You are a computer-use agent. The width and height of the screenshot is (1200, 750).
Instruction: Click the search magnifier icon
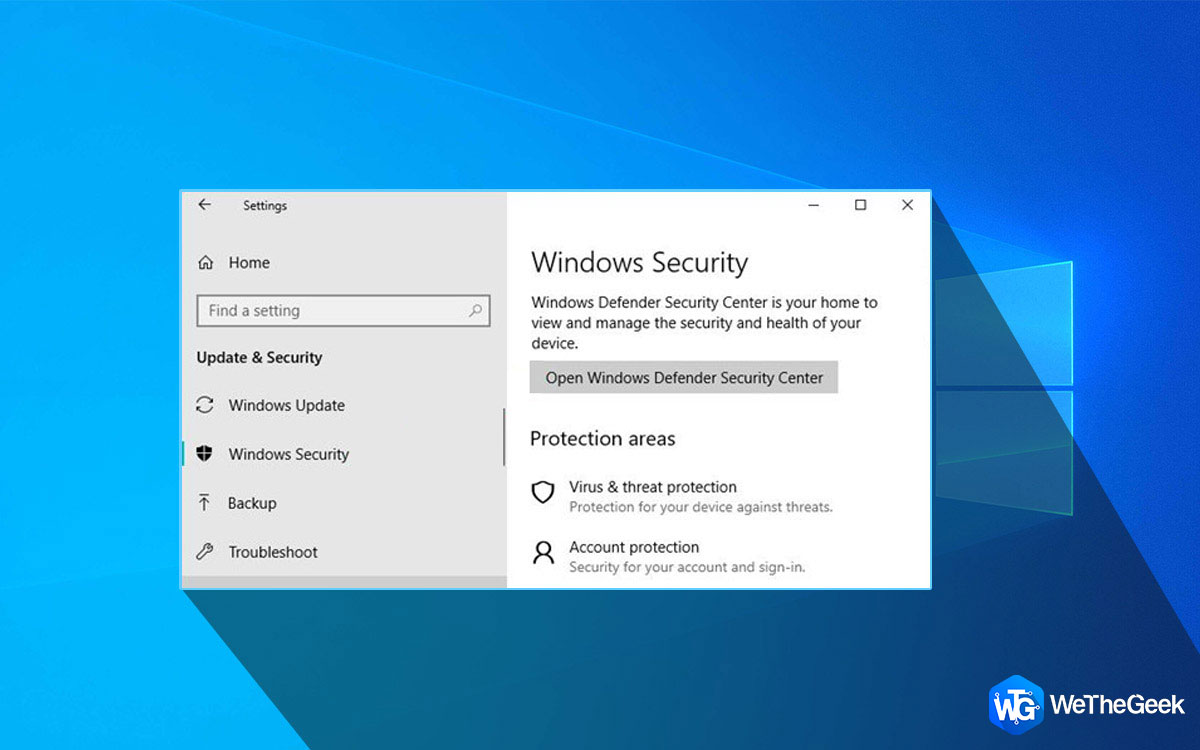tap(475, 311)
